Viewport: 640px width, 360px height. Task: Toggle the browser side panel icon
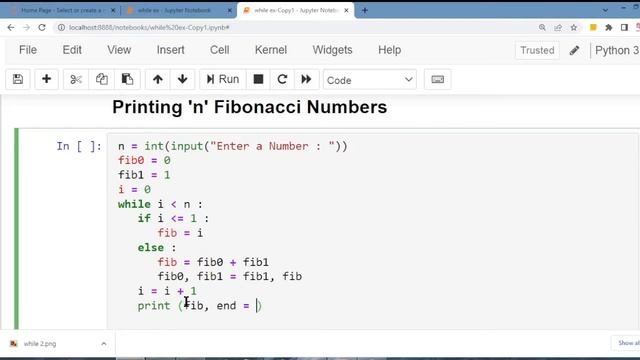(624, 27)
